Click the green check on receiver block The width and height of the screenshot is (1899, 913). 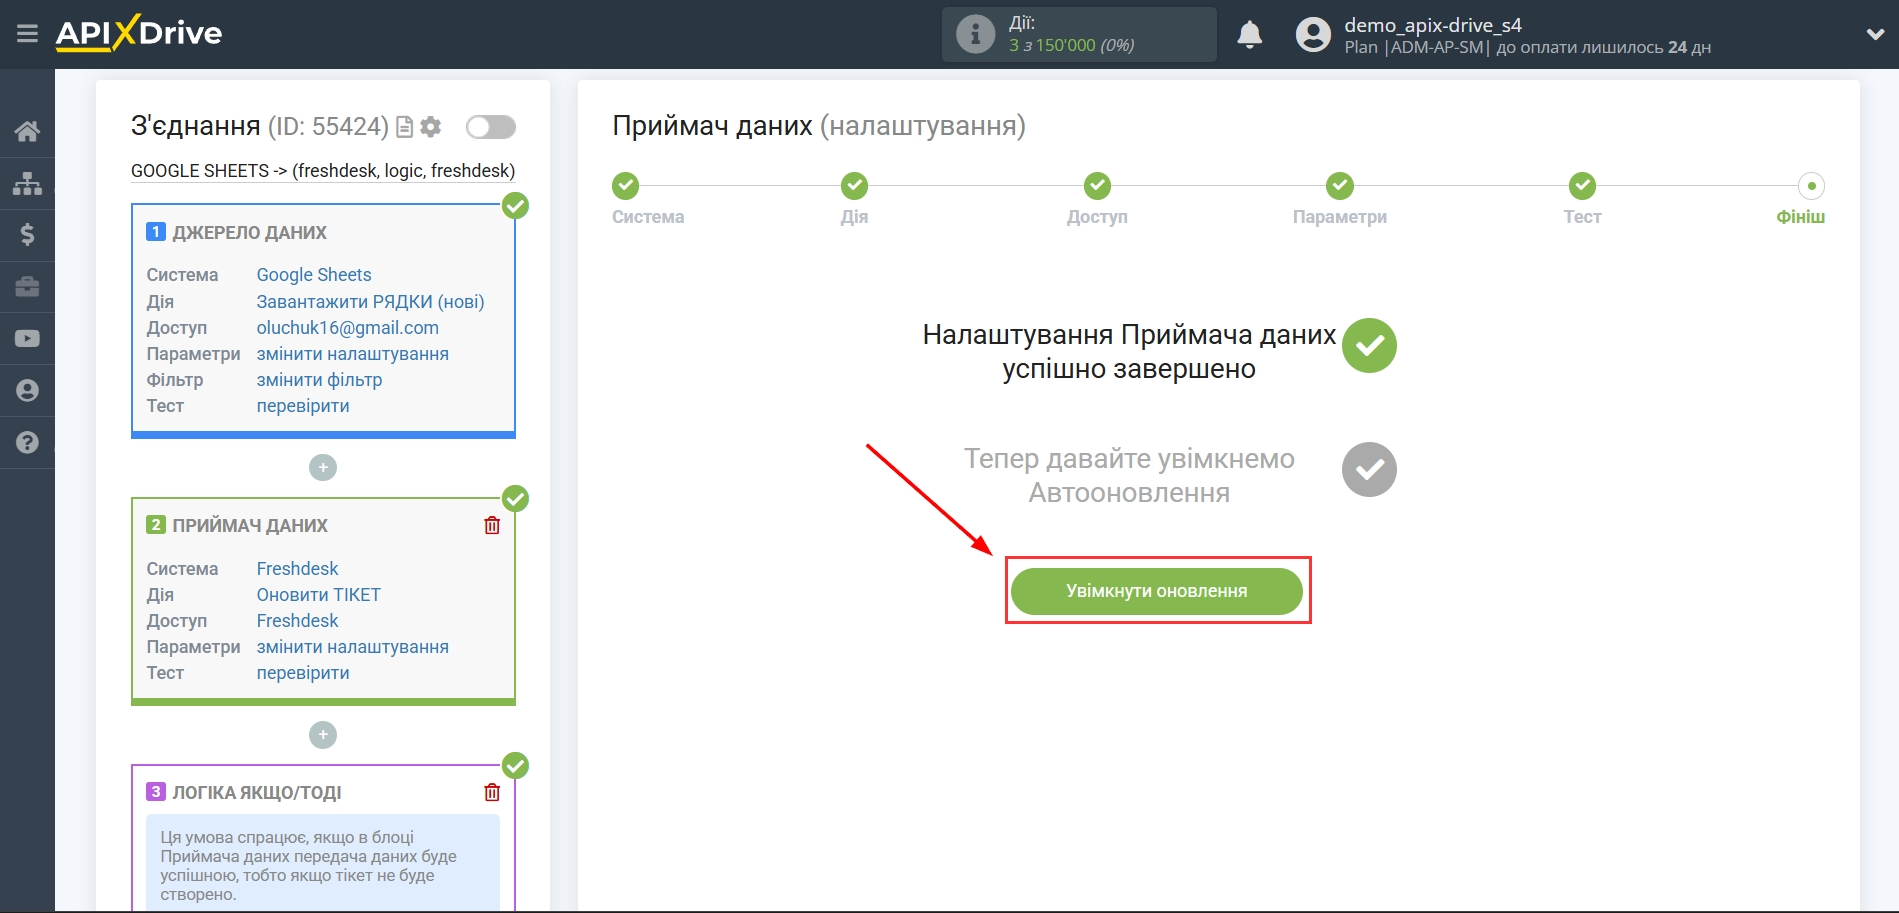(515, 498)
